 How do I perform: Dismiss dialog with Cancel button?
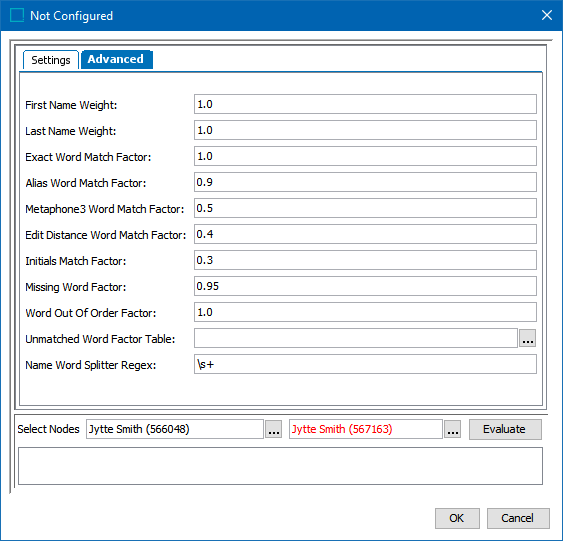(x=518, y=518)
